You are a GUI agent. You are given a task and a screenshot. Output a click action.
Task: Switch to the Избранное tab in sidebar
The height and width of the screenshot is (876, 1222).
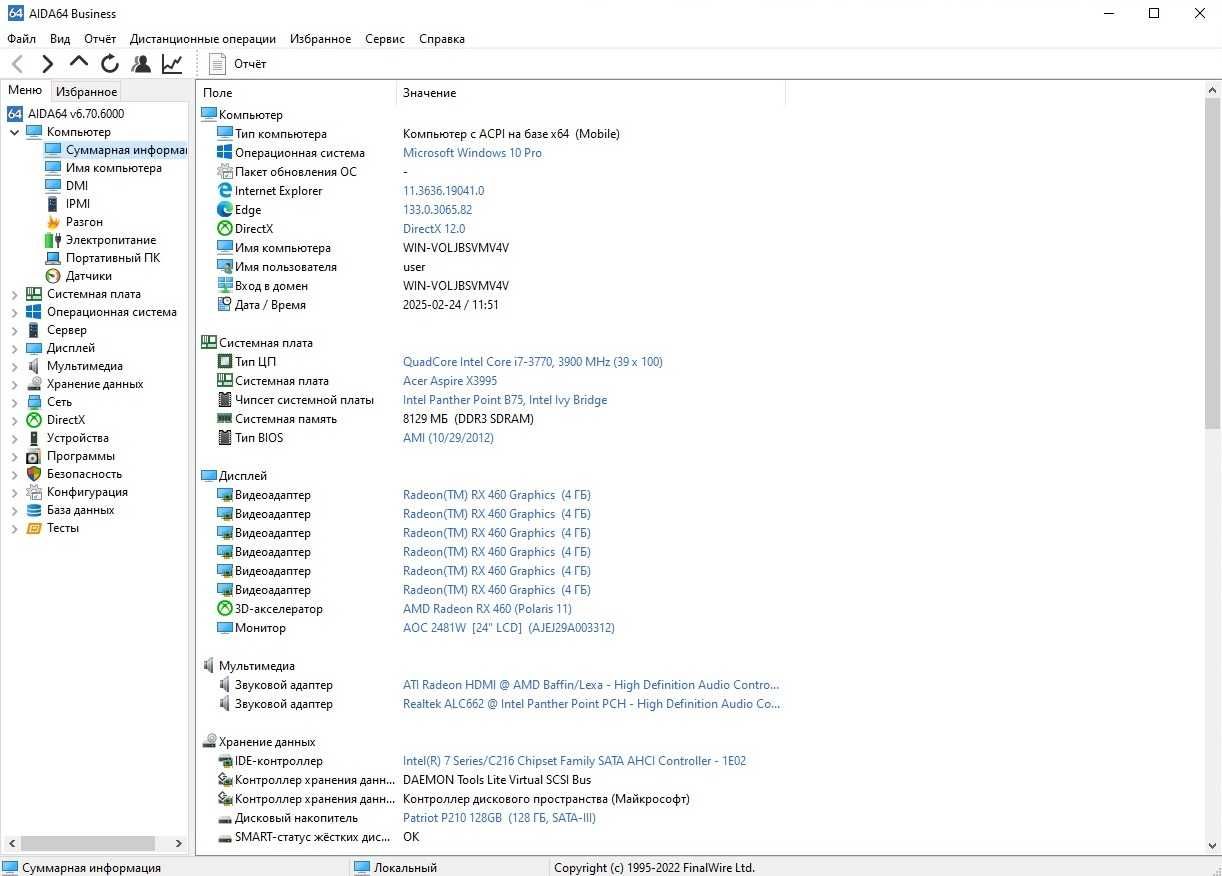87,92
